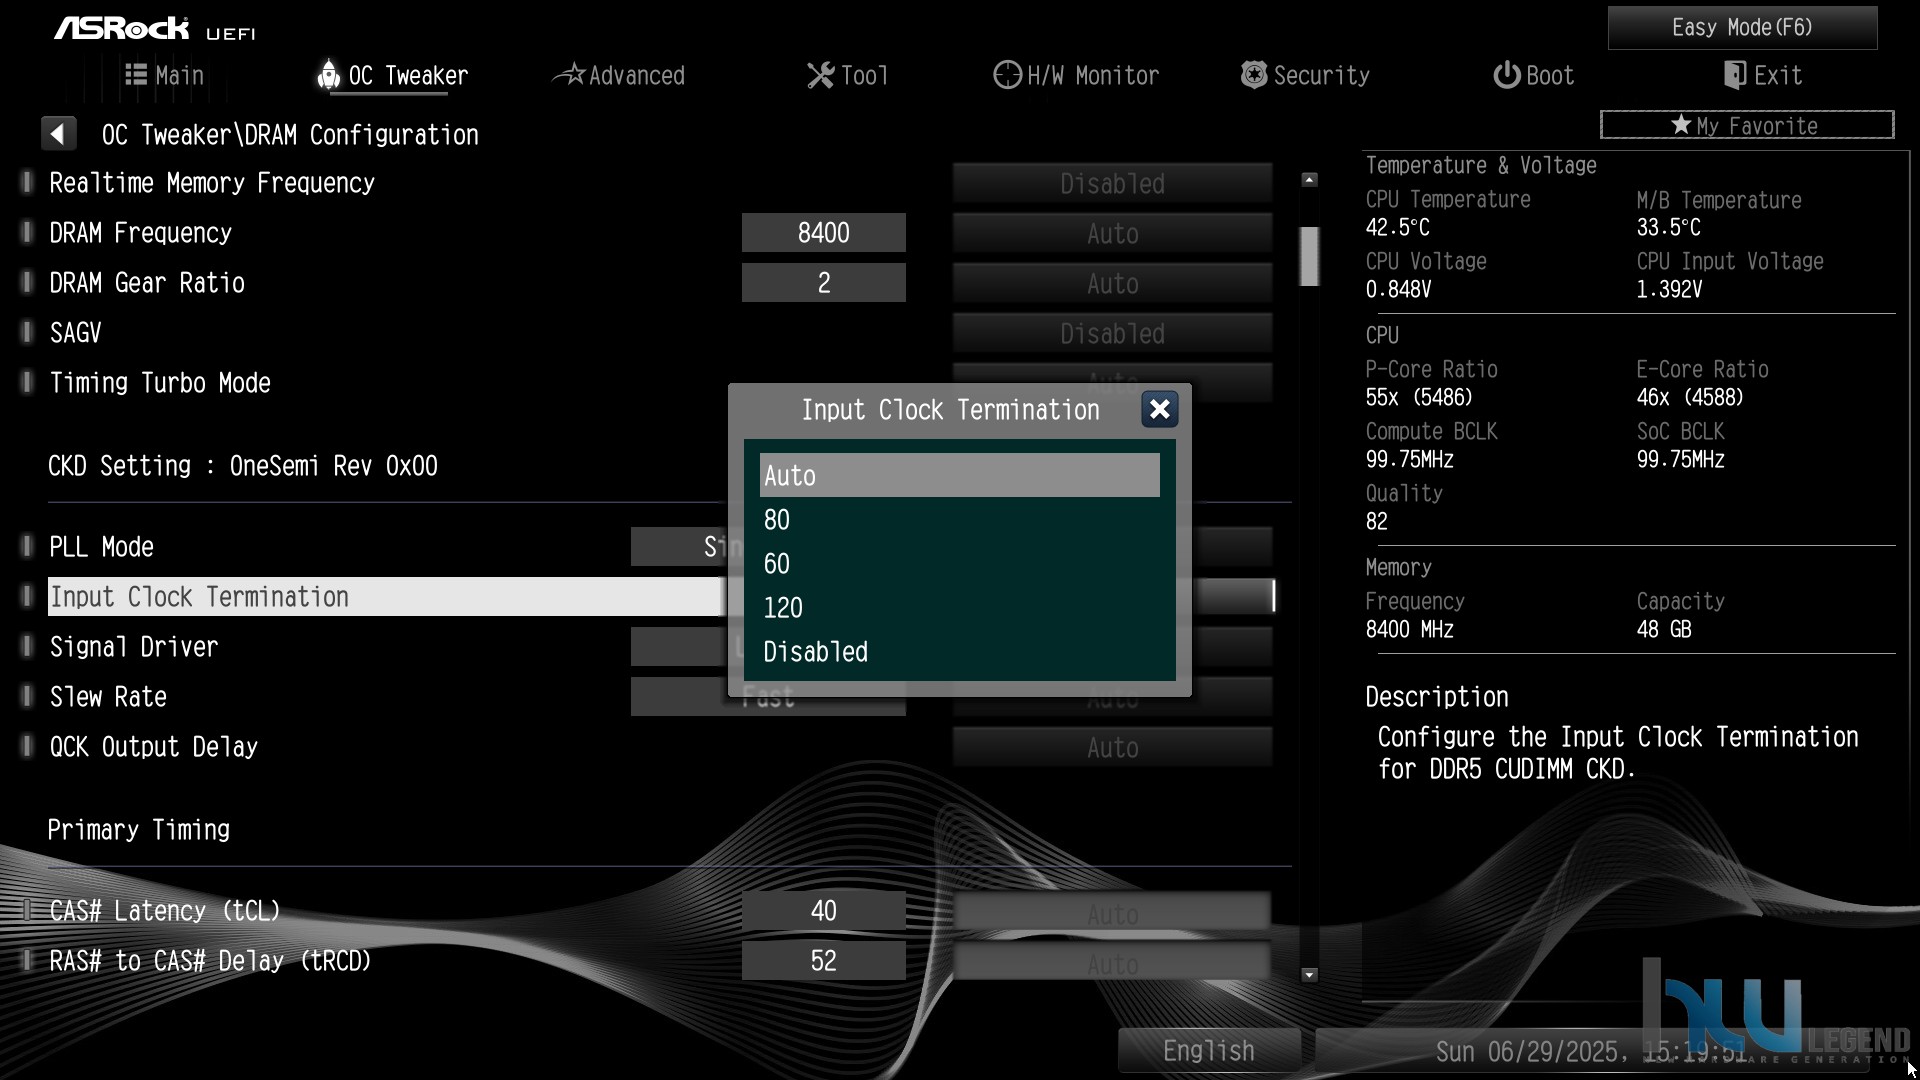Choose 60 in Input Clock Termination

(960, 564)
